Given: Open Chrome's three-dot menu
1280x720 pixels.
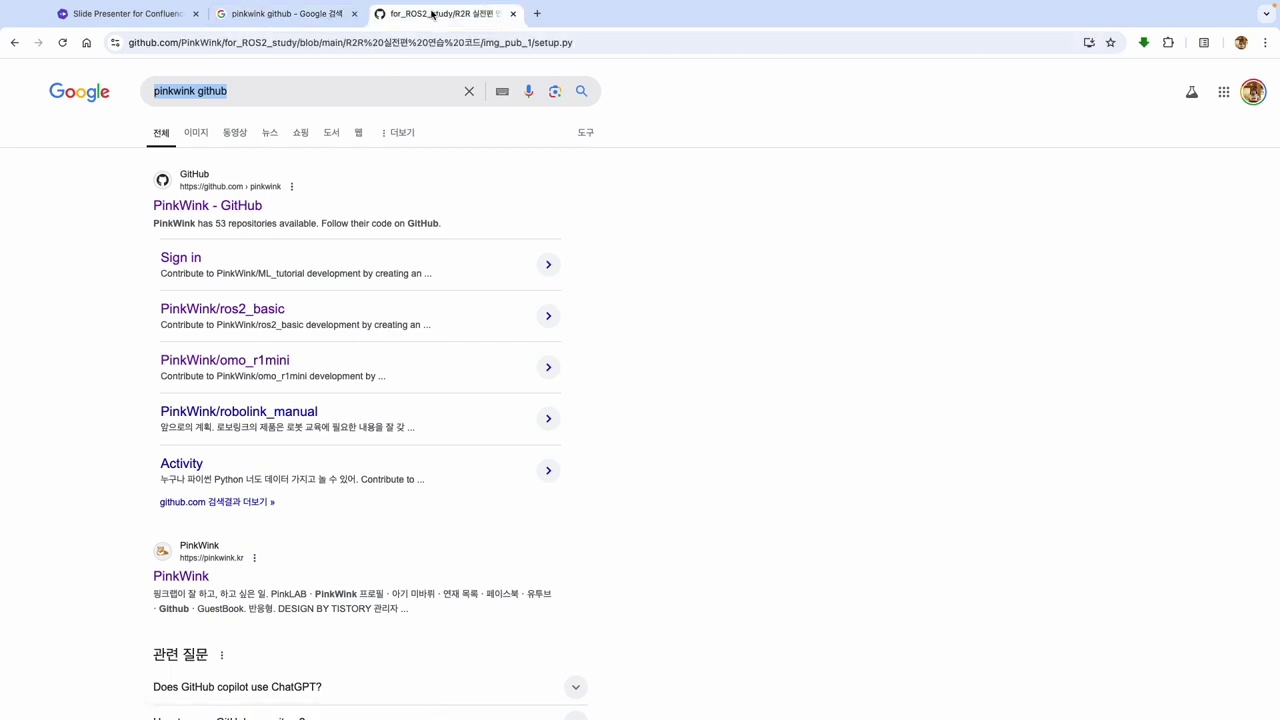Looking at the screenshot, I should 1265,43.
